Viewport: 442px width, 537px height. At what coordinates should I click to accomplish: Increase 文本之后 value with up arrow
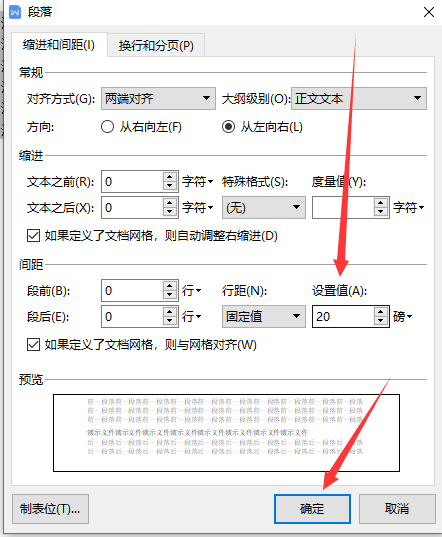point(170,203)
